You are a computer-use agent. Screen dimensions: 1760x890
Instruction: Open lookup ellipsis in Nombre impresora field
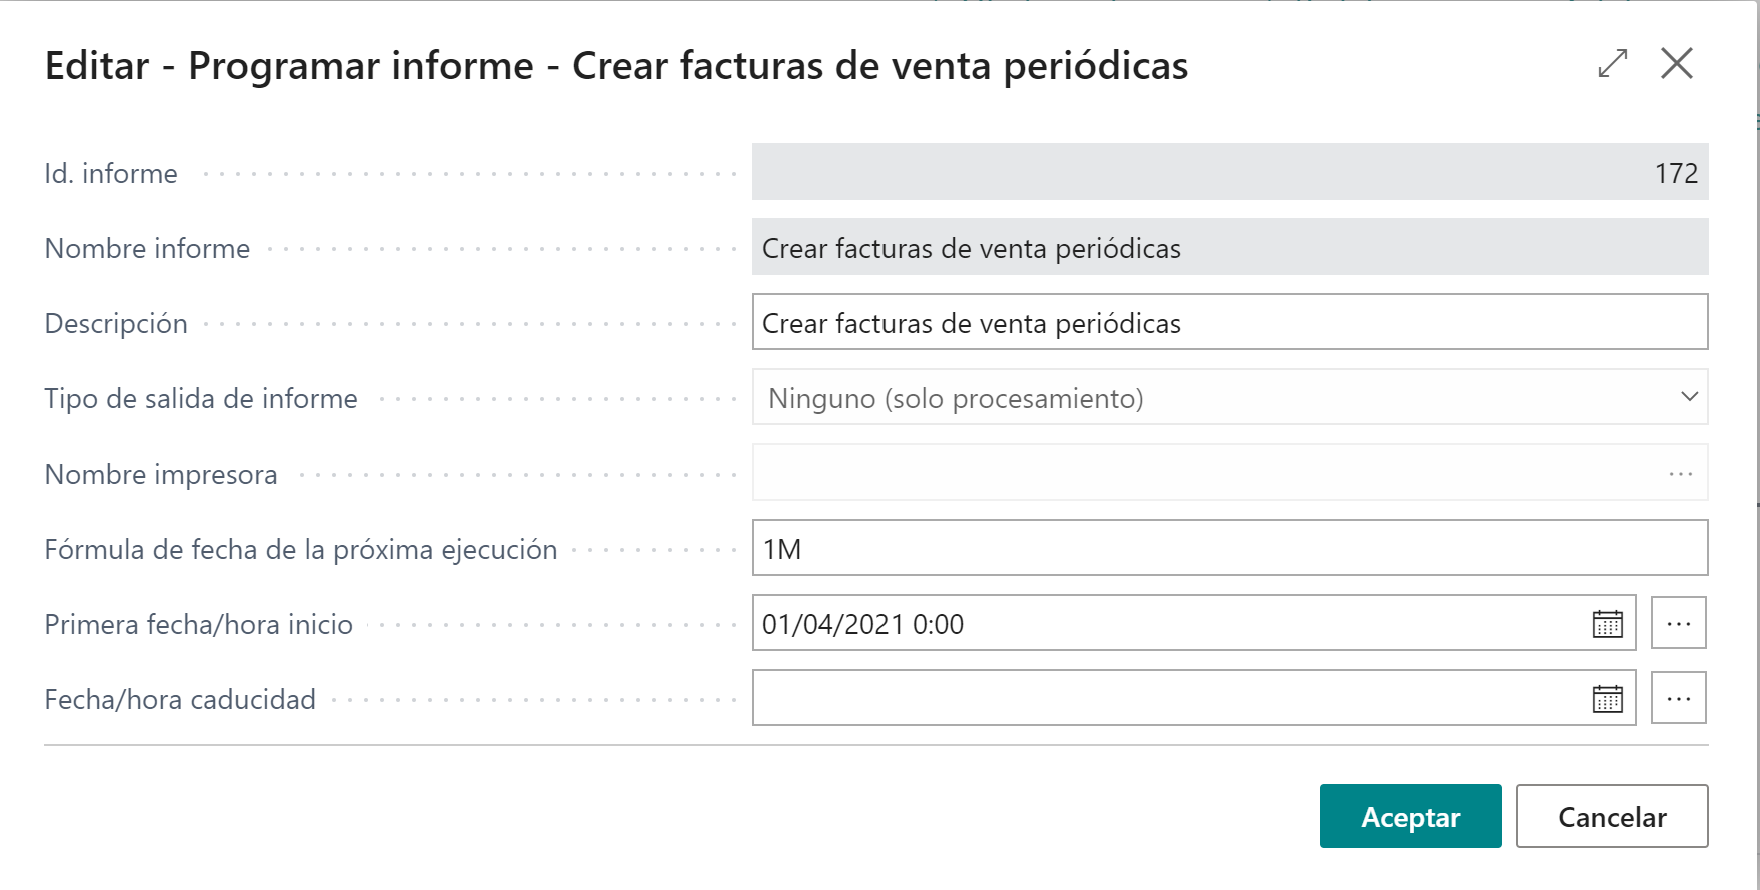(x=1681, y=474)
